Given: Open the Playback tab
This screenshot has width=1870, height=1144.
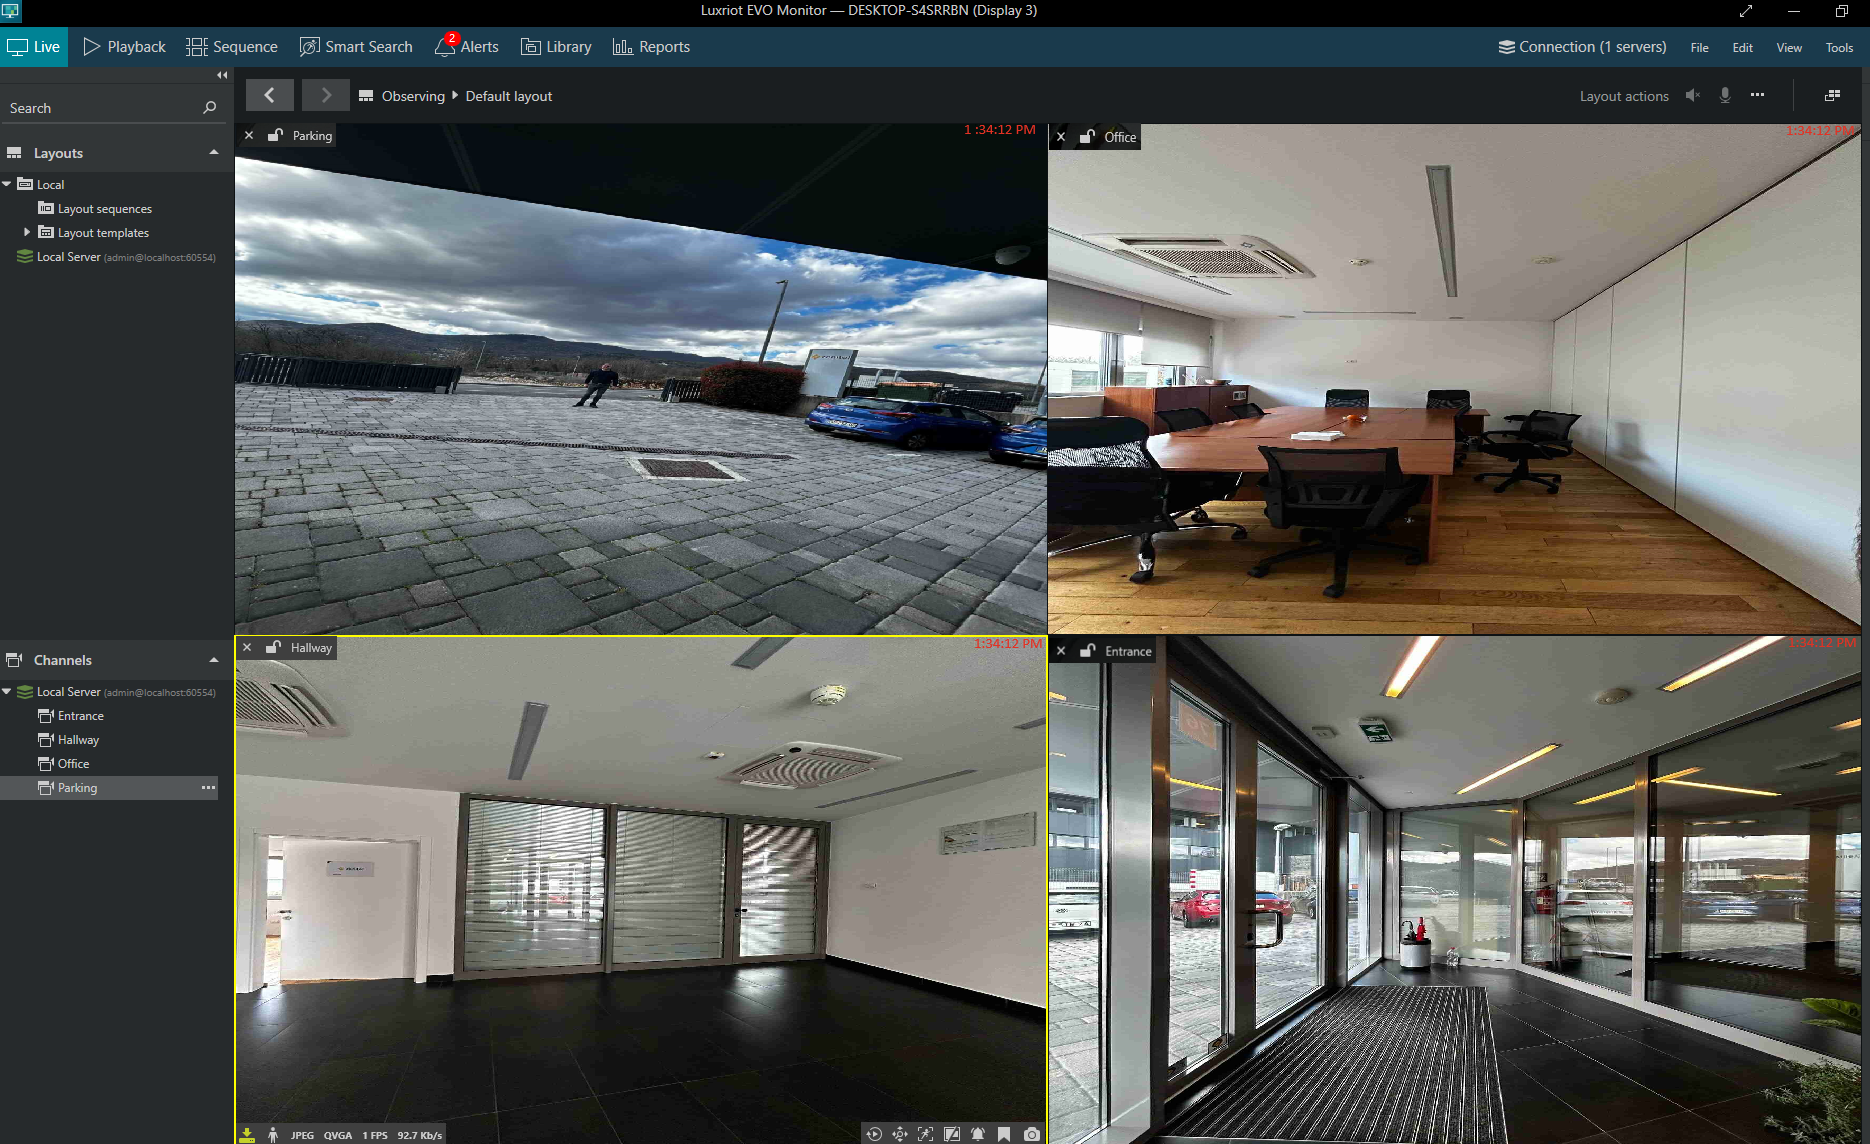Looking at the screenshot, I should coord(125,47).
